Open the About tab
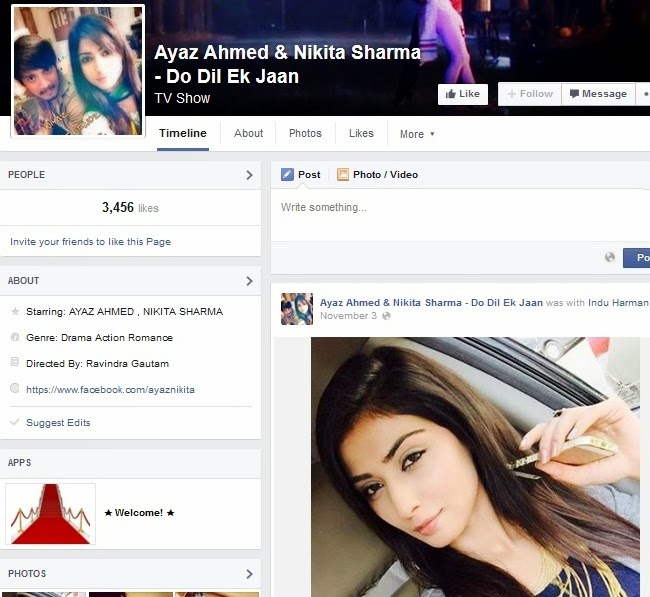Screen dimensions: 650x597 coord(248,133)
